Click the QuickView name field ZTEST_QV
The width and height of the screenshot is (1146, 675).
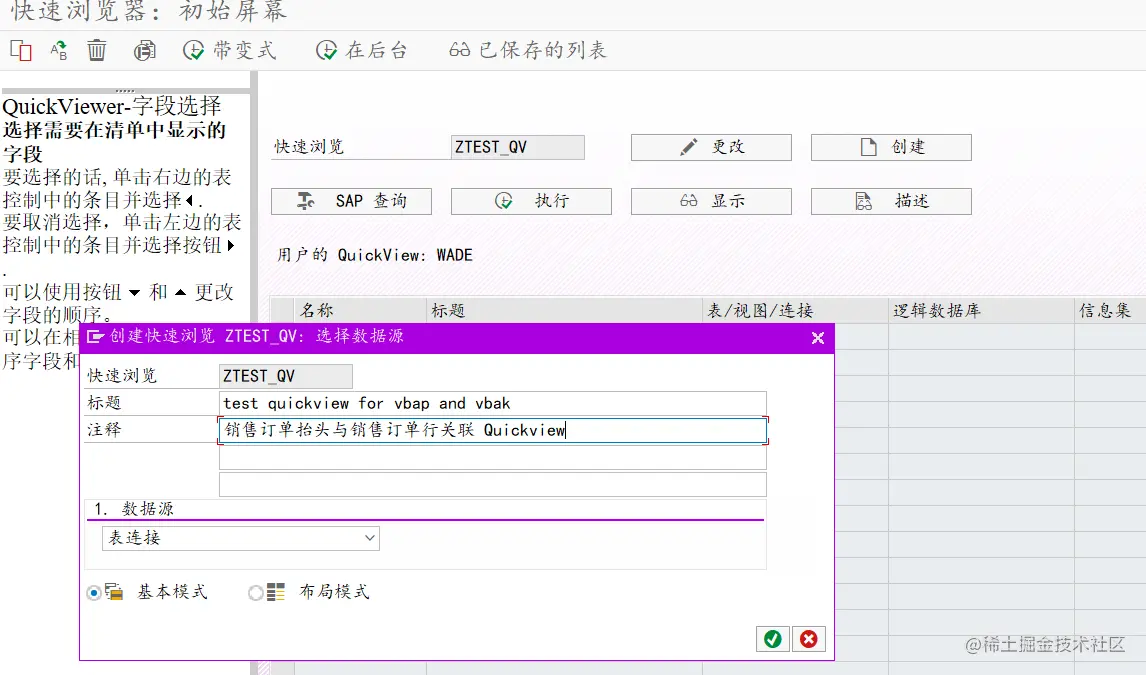517,147
